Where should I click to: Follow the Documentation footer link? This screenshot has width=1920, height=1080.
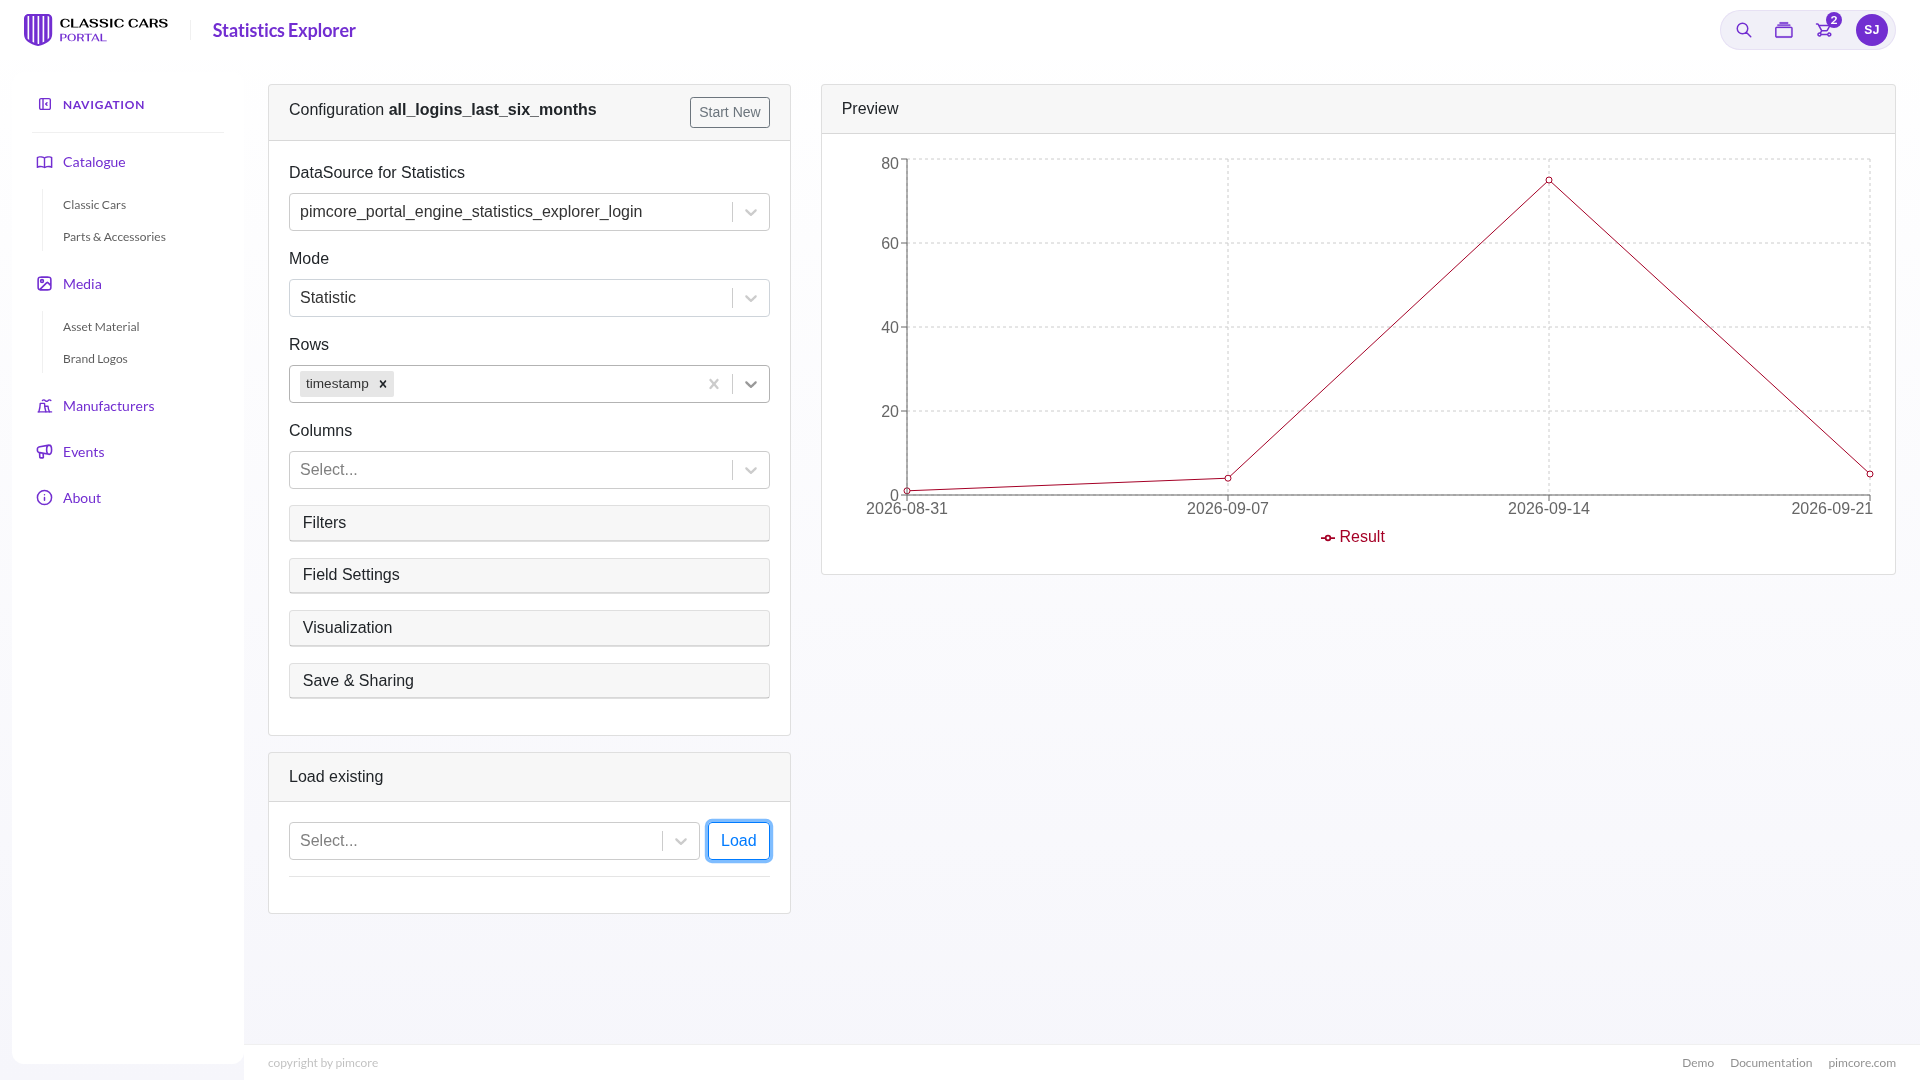pyautogui.click(x=1771, y=1063)
